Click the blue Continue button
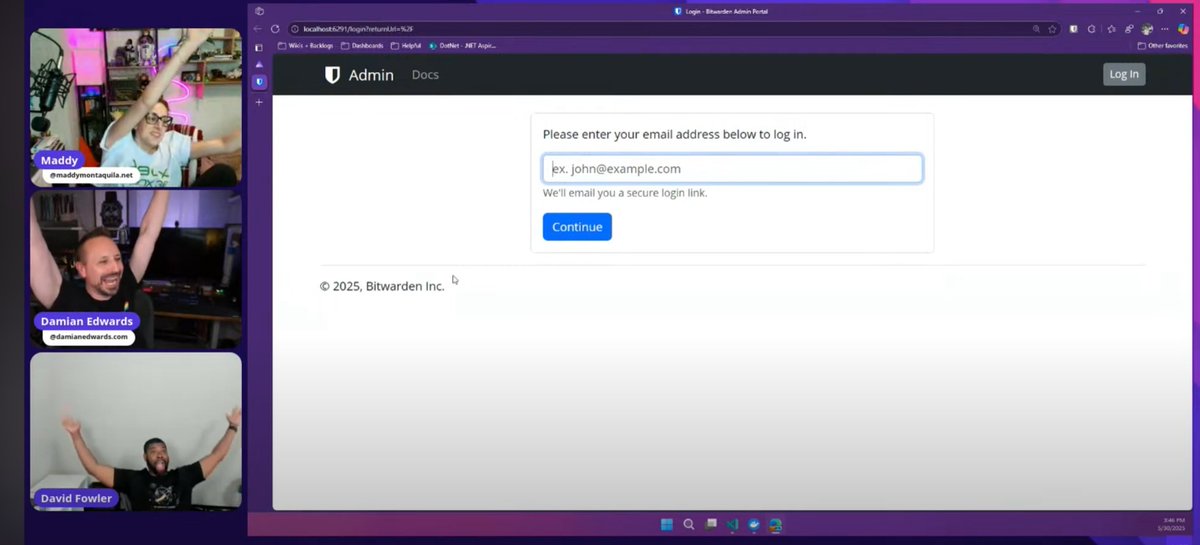This screenshot has height=545, width=1200. tap(577, 227)
